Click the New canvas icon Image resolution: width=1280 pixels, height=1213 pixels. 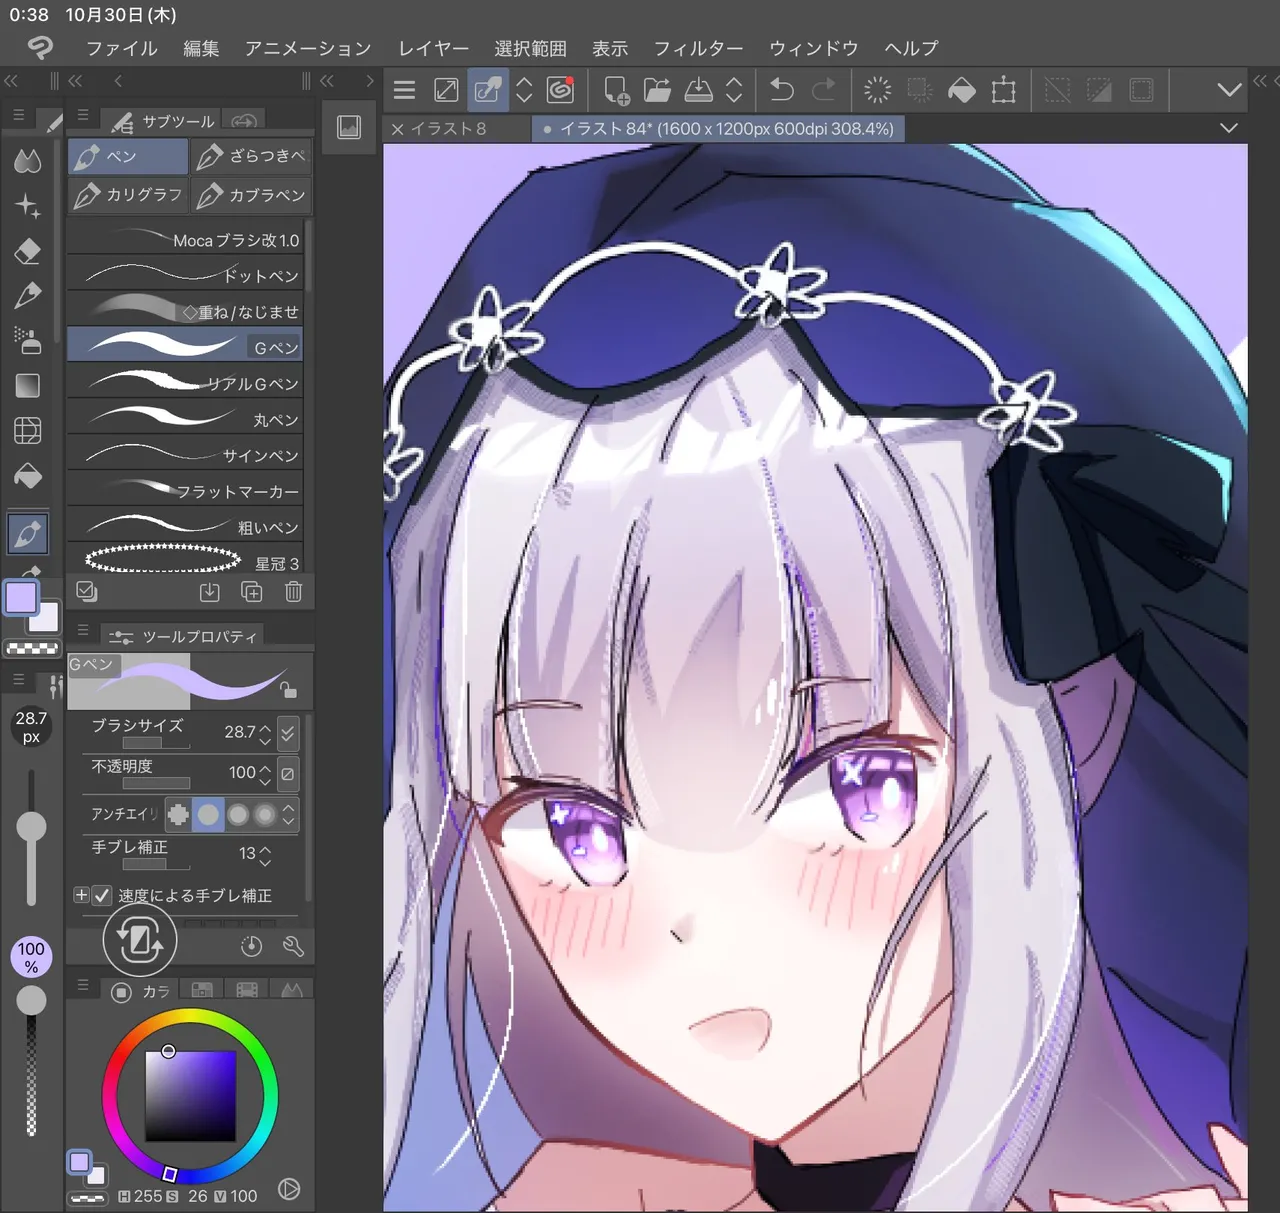pos(616,91)
